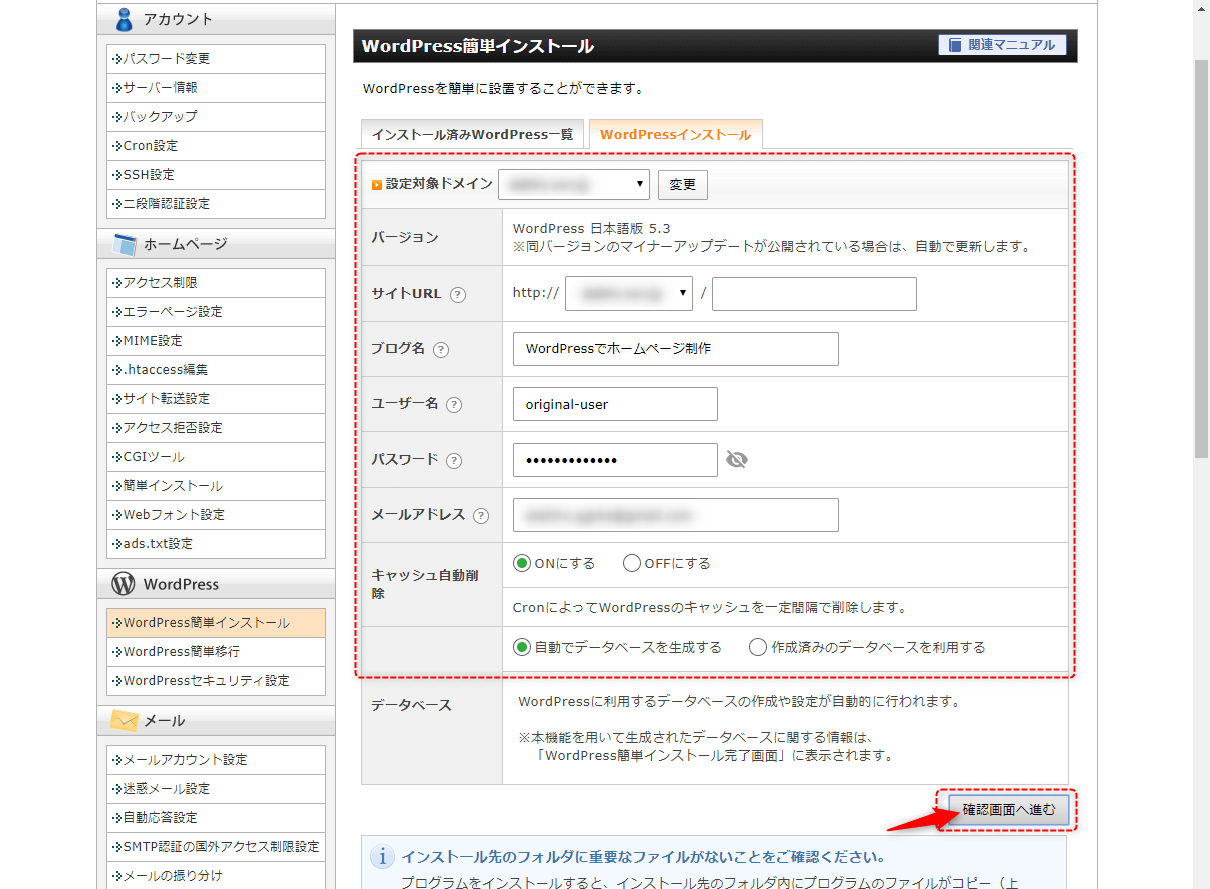Click the WordPress logo in sidebar

(124, 584)
